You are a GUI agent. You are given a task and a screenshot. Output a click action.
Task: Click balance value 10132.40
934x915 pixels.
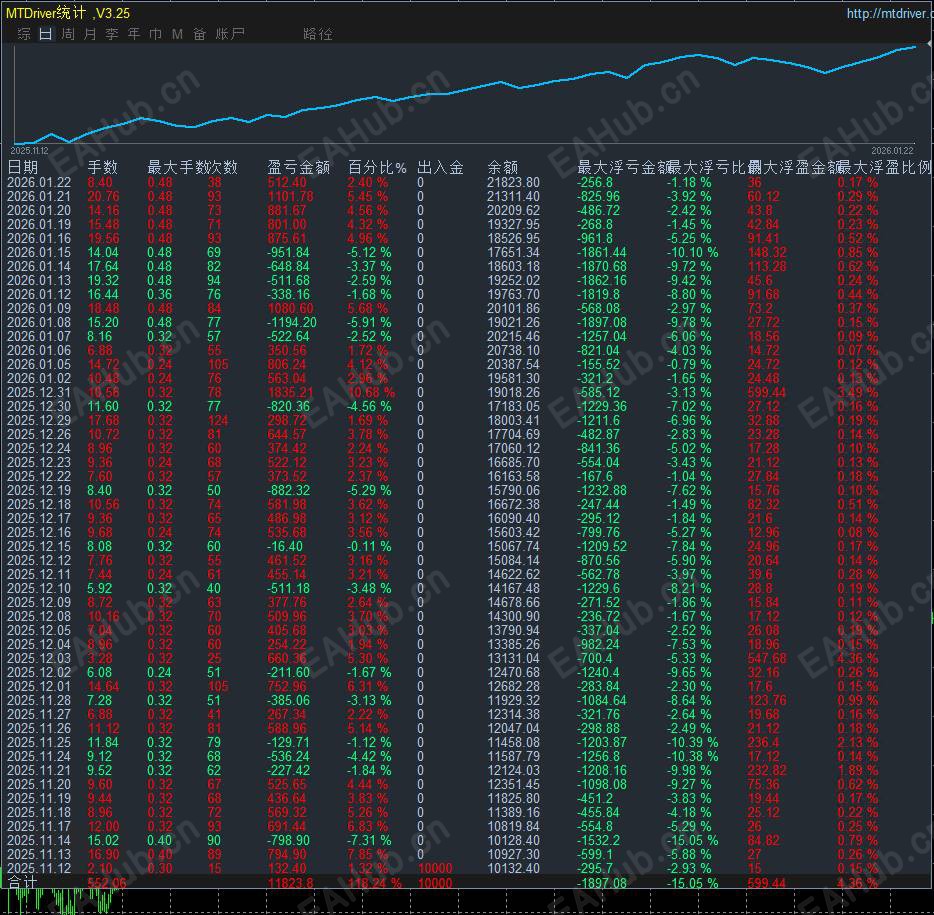pos(513,869)
